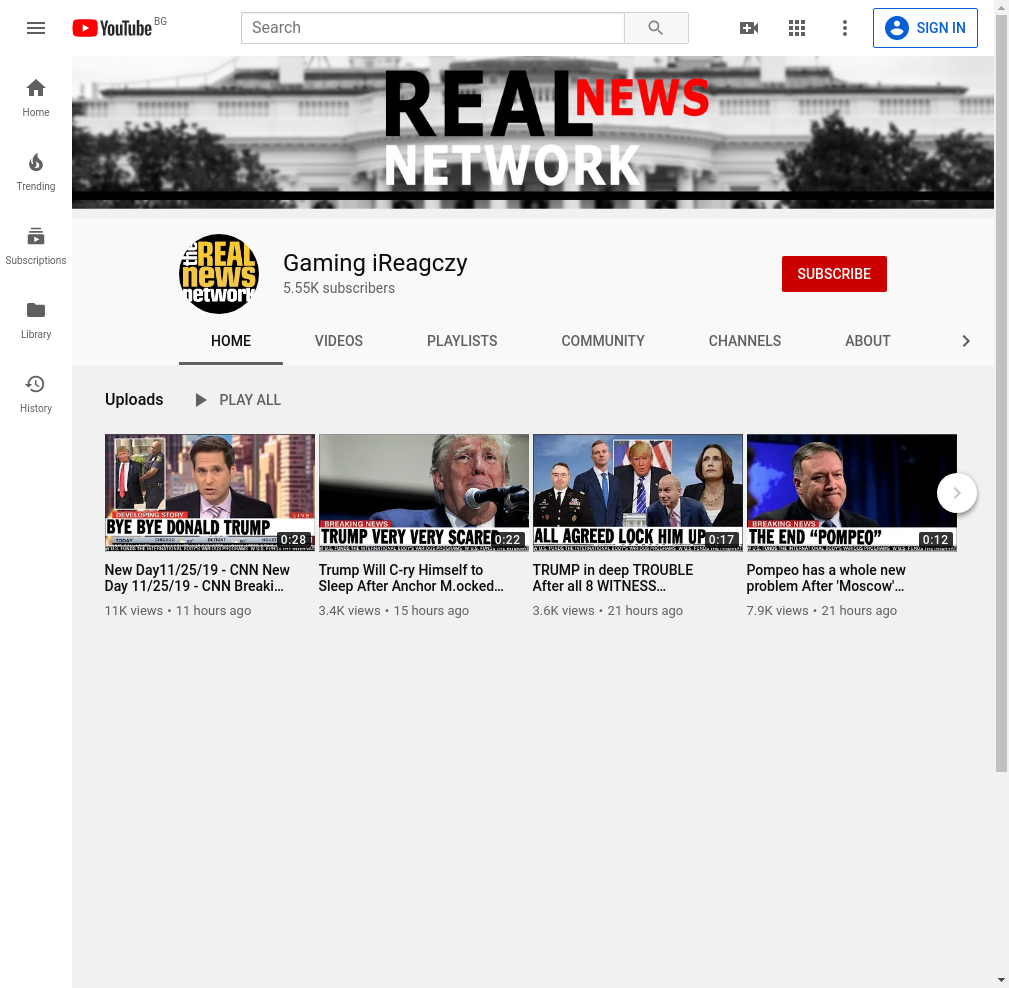1009x988 pixels.
Task: Open the hamburger guide menu
Action: click(x=36, y=28)
